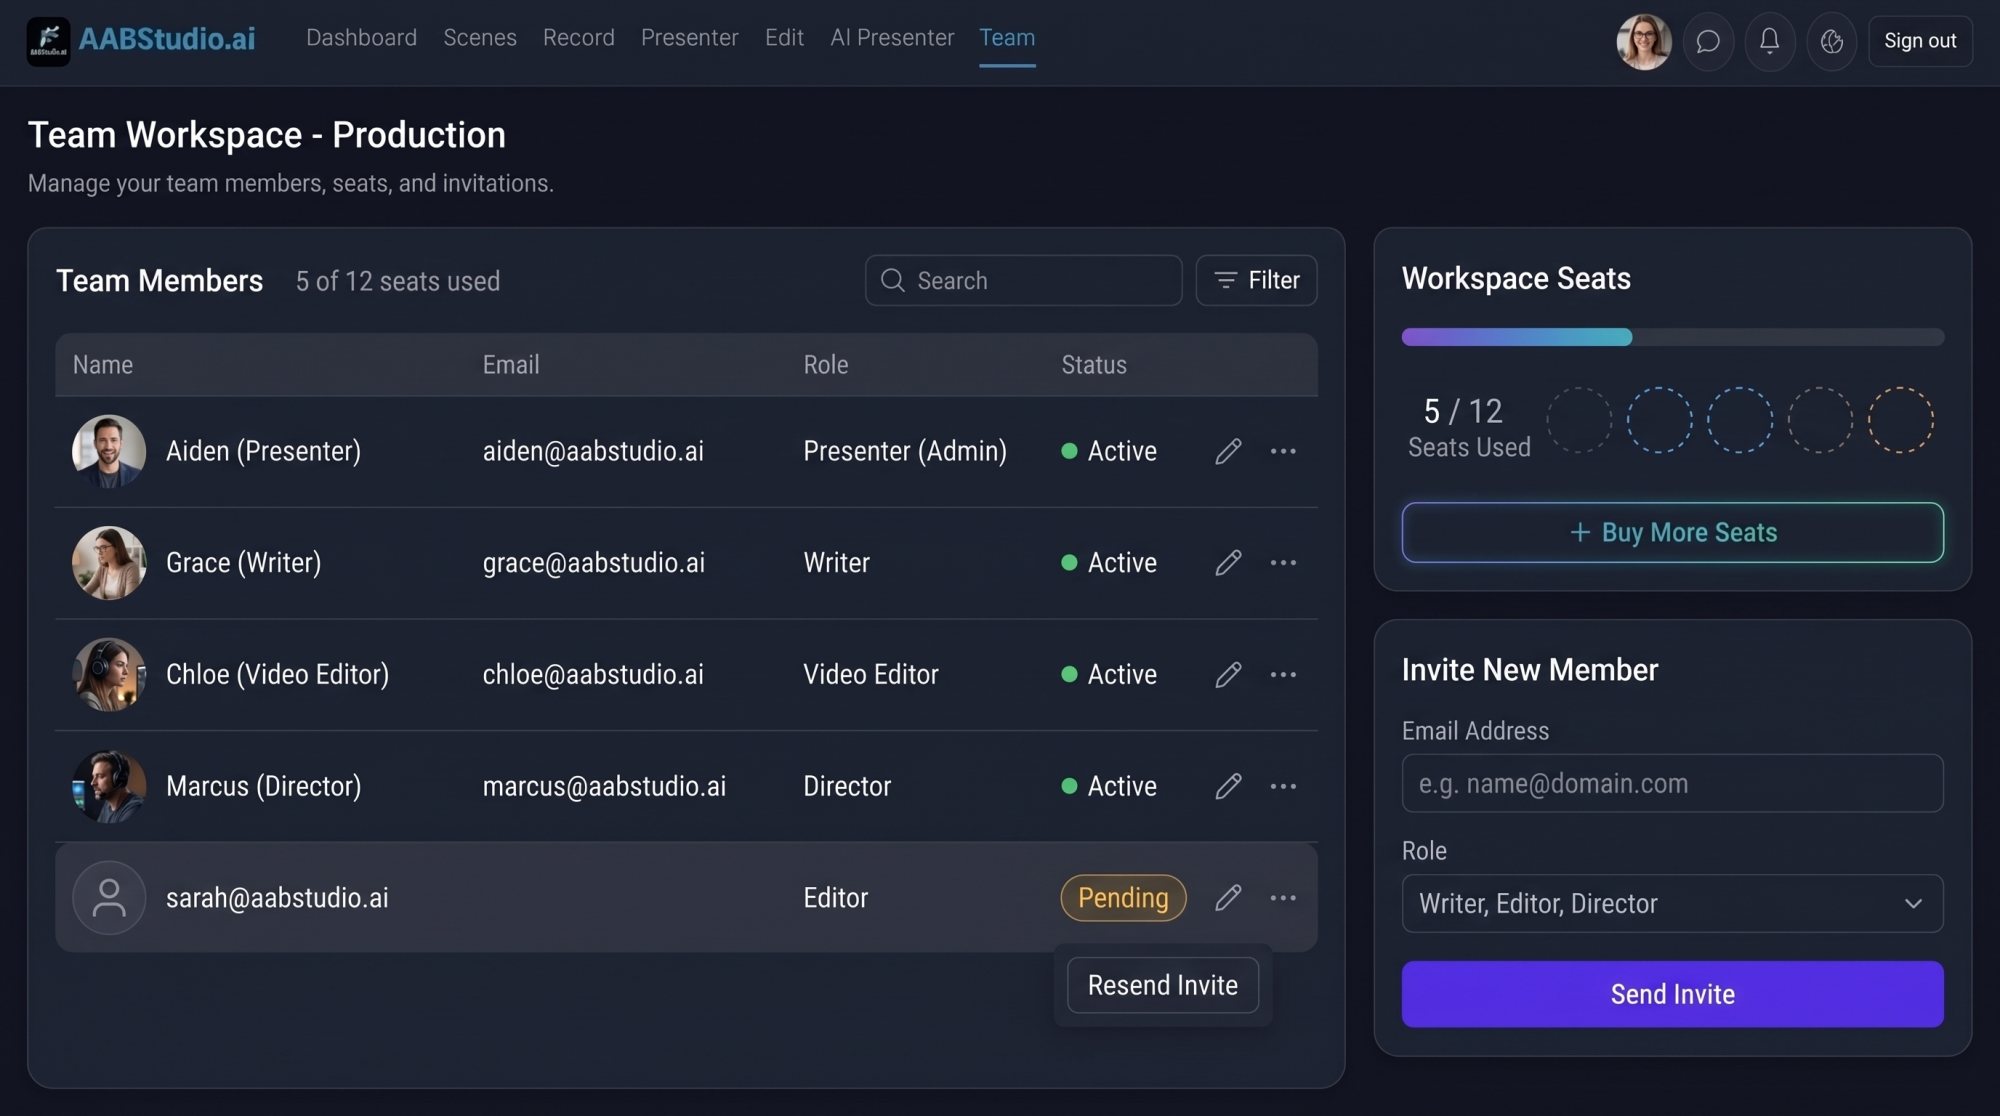Edit the pending sarah@aabstudio.ai invite

click(1228, 898)
